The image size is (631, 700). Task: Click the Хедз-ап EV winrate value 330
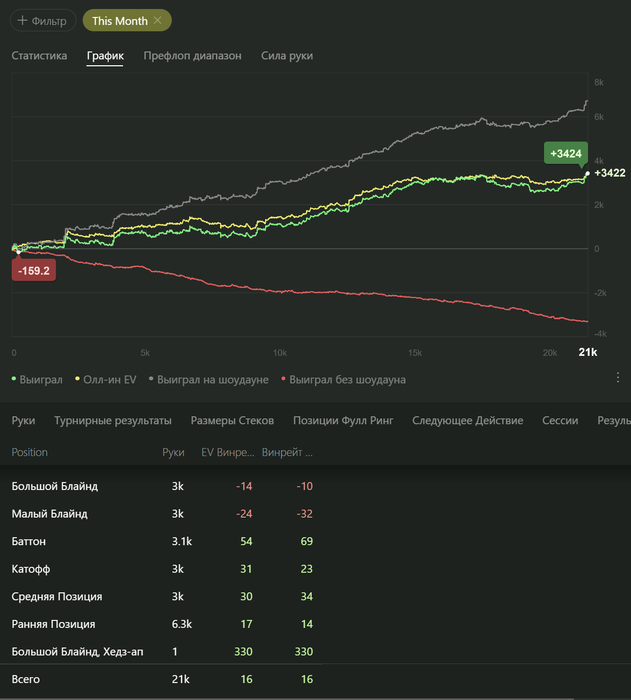[x=243, y=652]
